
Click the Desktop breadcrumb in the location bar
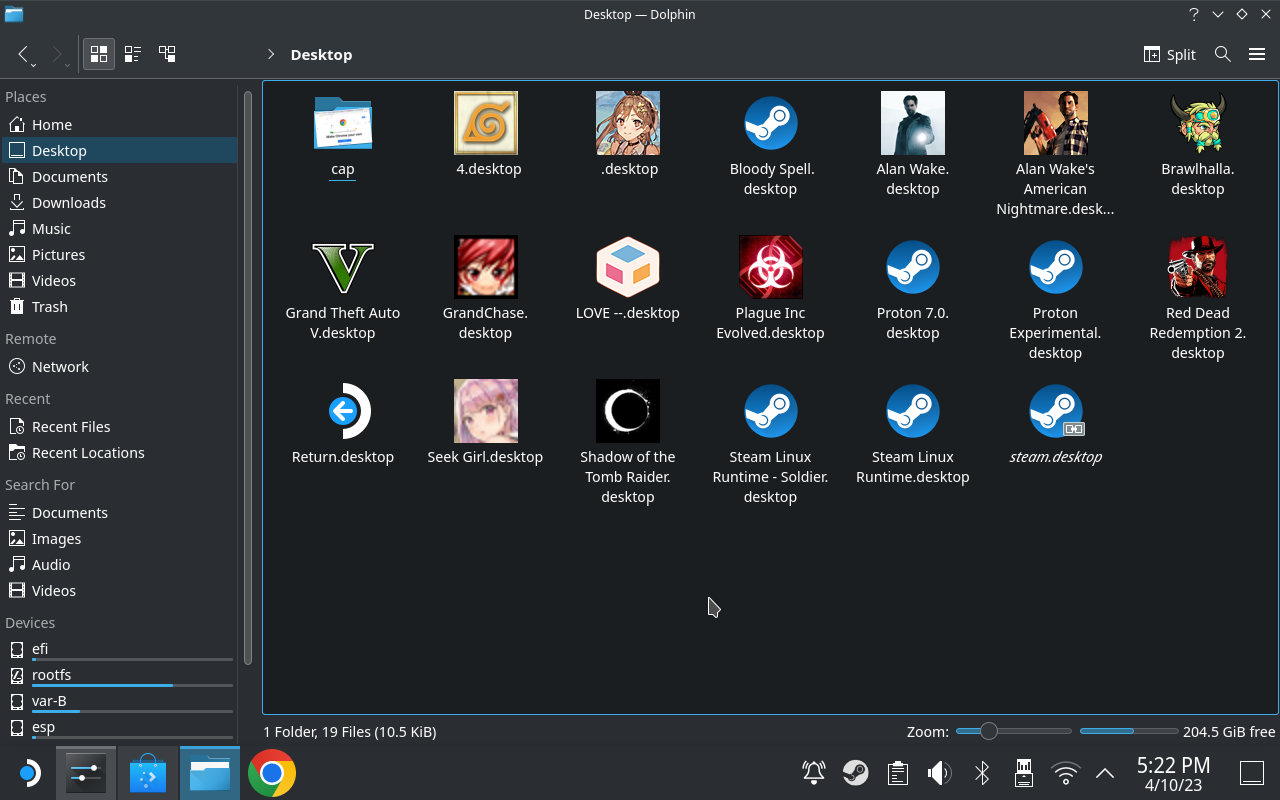click(321, 54)
